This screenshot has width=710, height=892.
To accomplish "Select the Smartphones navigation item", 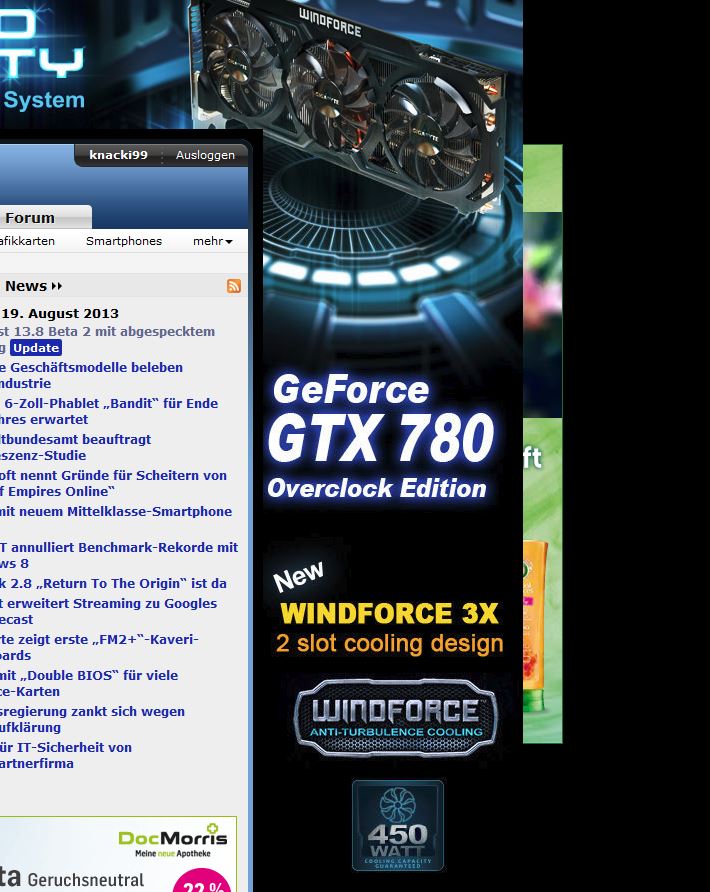I will [x=124, y=241].
